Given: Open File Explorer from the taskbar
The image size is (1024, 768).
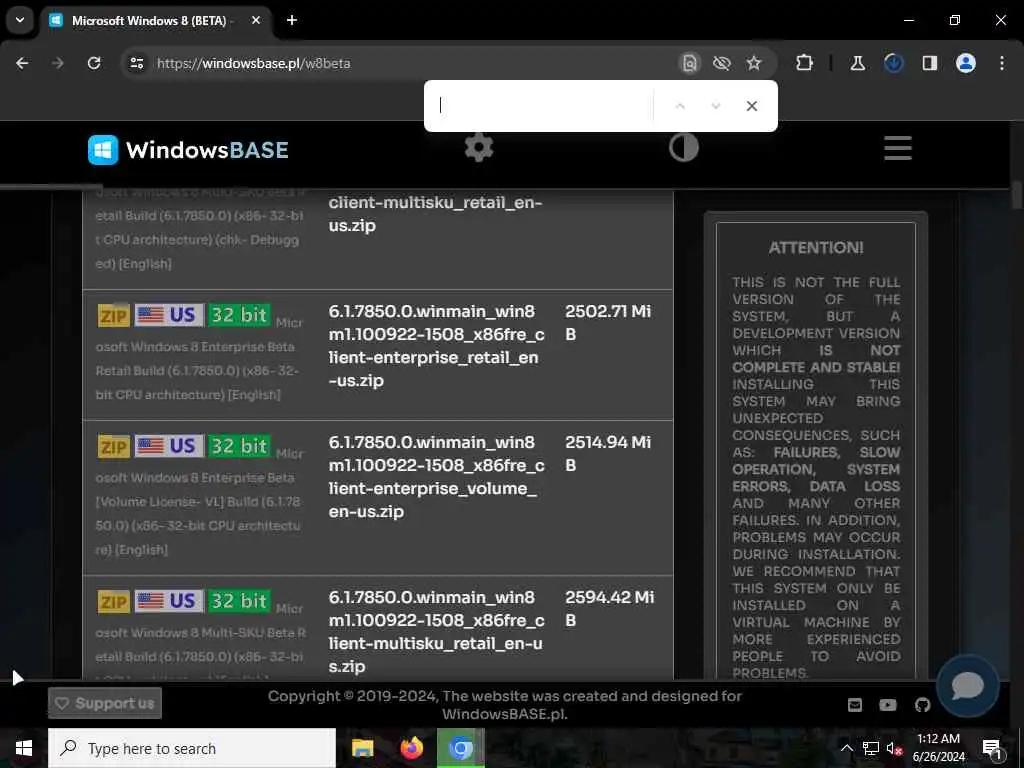Looking at the screenshot, I should tap(362, 748).
